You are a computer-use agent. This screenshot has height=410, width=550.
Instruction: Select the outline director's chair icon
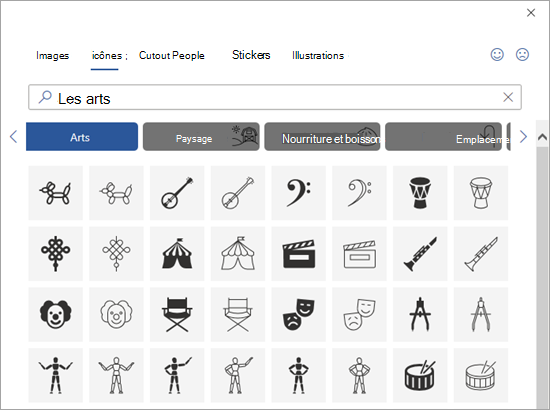click(238, 314)
